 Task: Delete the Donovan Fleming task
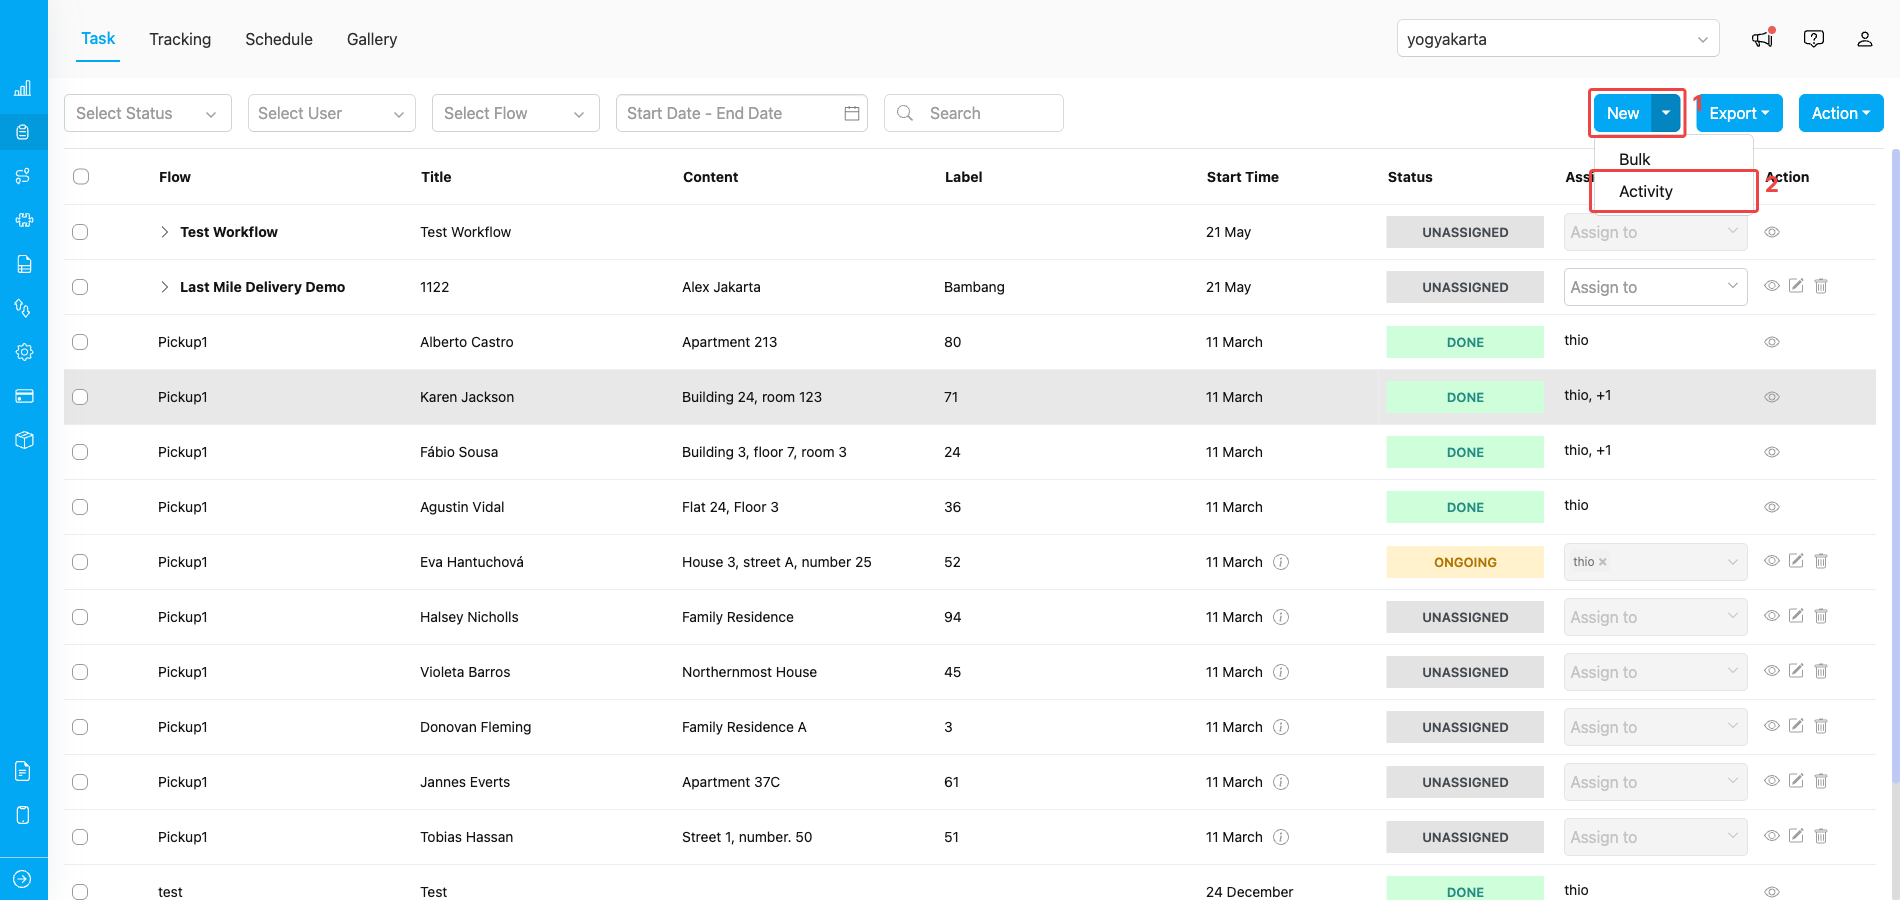point(1821,726)
